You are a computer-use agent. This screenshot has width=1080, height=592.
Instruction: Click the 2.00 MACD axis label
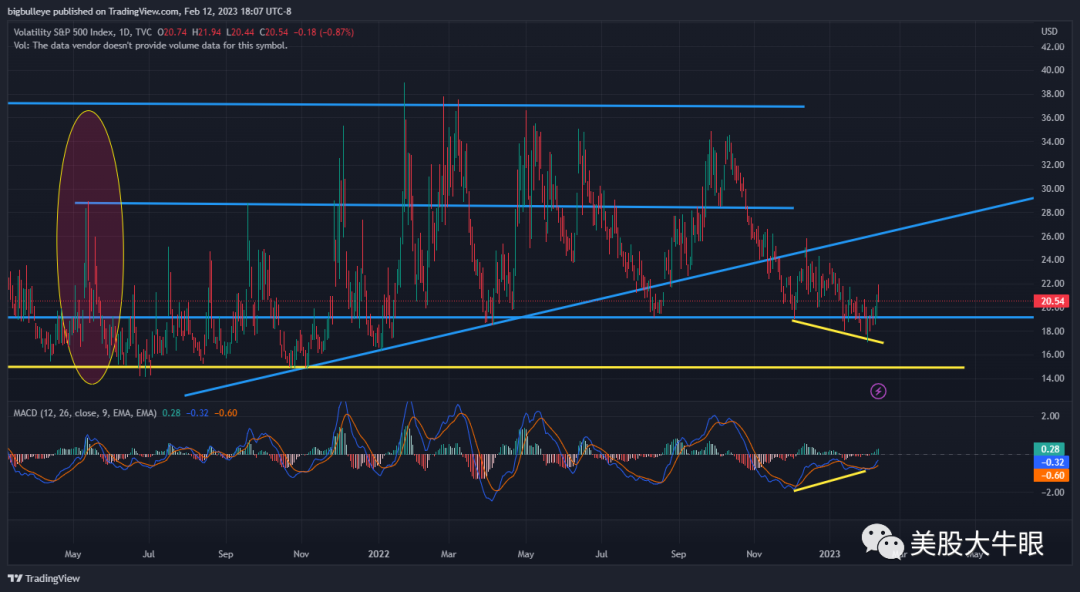click(x=1050, y=416)
